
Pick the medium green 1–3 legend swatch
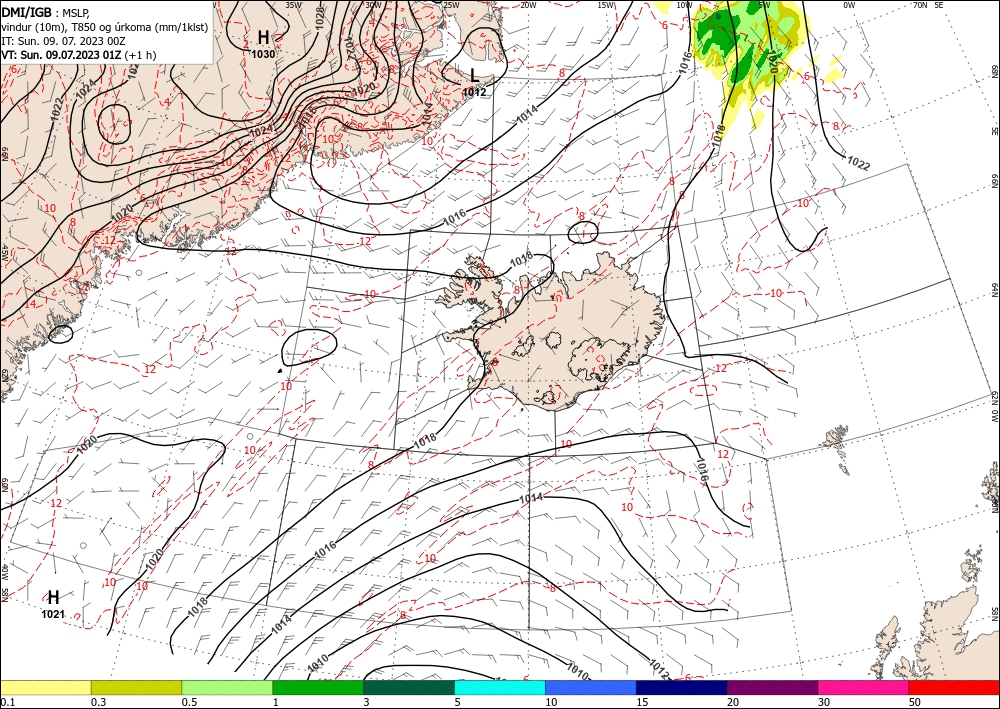pos(318,687)
